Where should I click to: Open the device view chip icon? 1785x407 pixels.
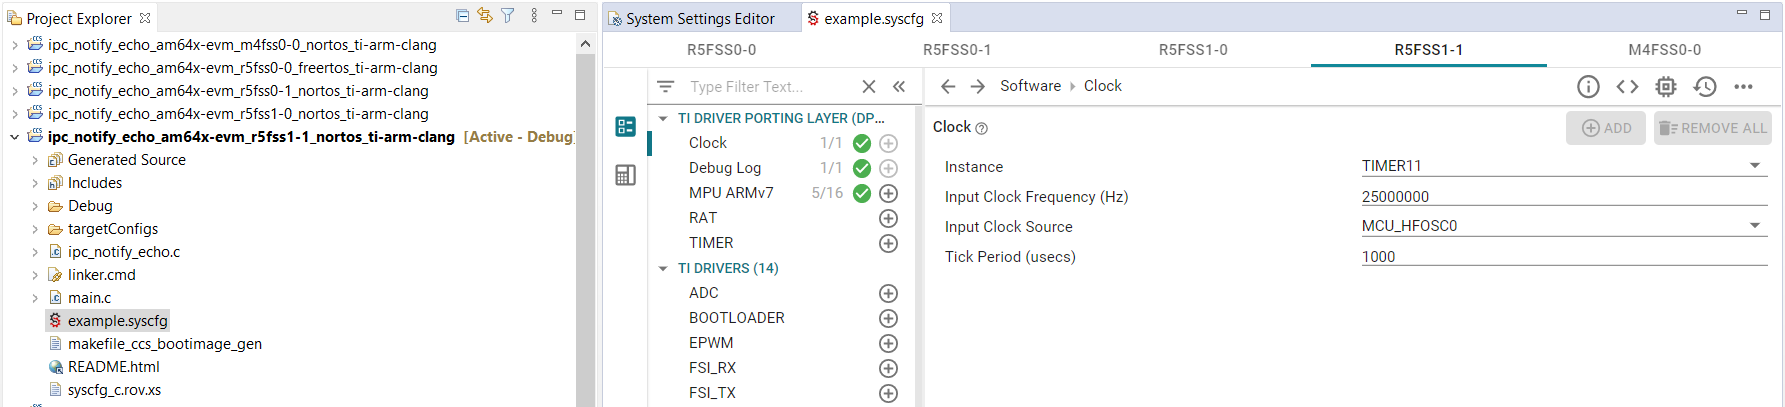pyautogui.click(x=1666, y=87)
